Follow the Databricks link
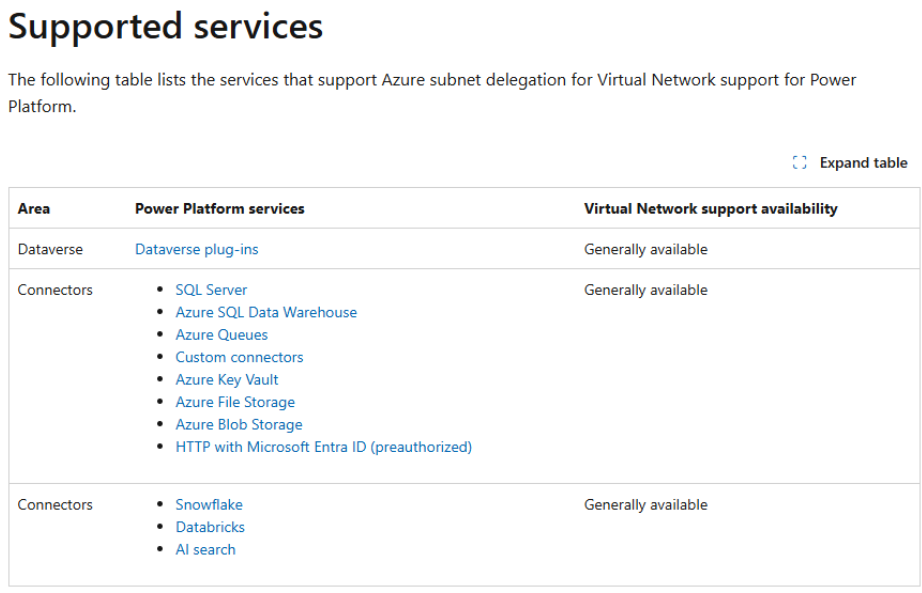This screenshot has width=922, height=593. coord(210,527)
